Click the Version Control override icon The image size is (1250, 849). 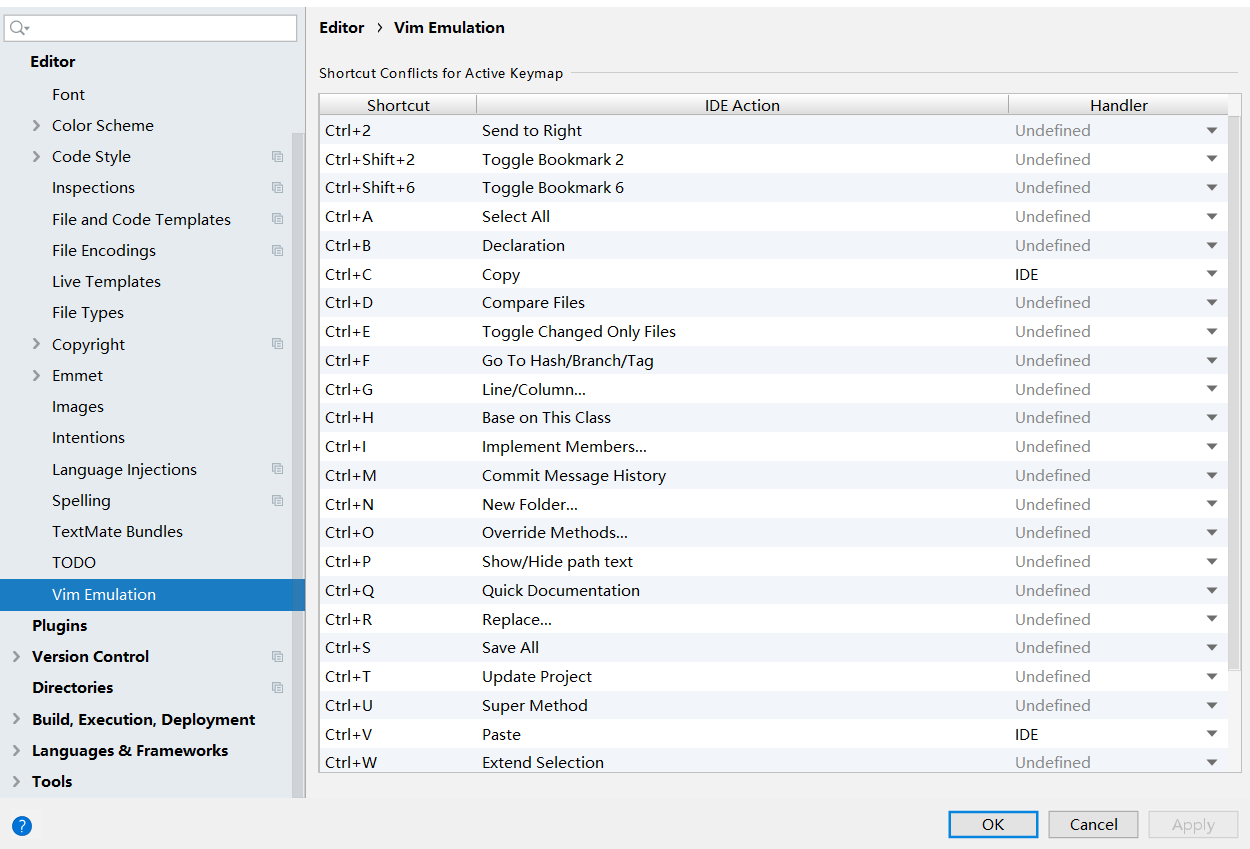click(x=277, y=656)
